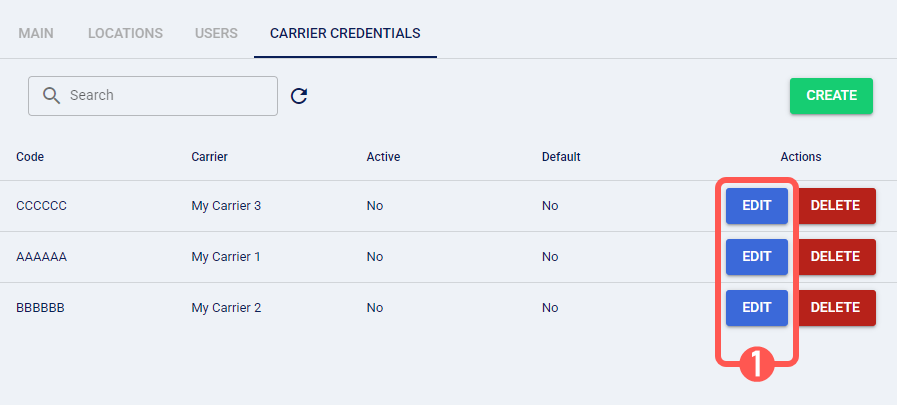The image size is (897, 405).
Task: Delete the My Carrier 2 credential
Action: 835,308
